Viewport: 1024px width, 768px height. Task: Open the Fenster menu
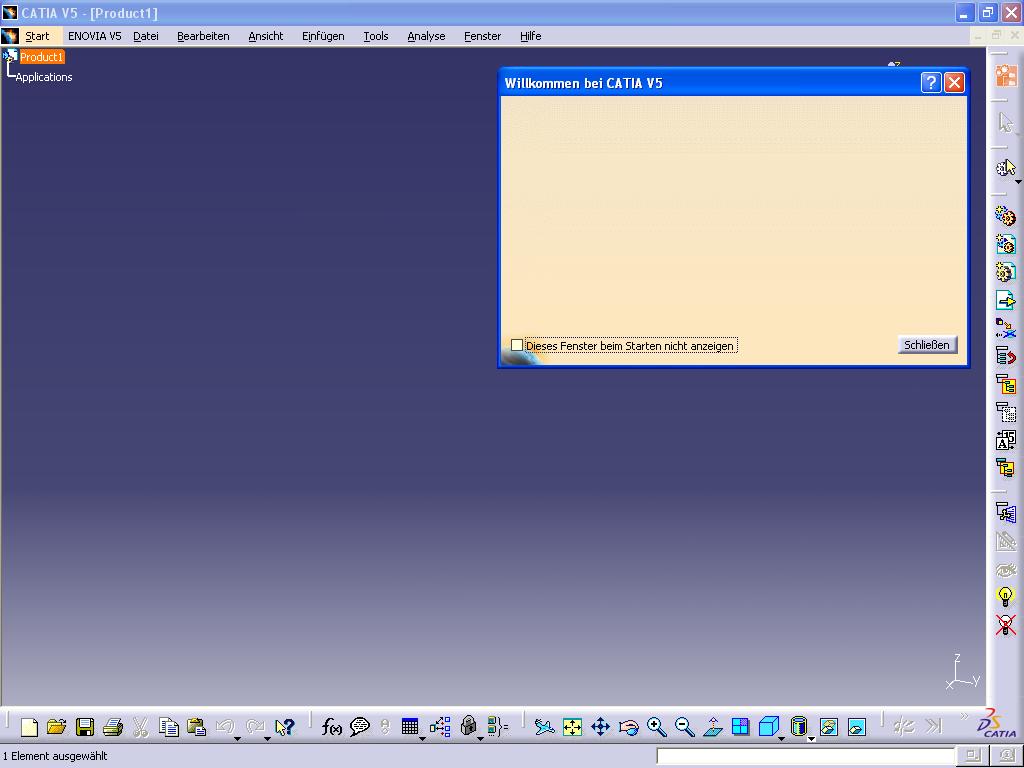click(x=483, y=36)
